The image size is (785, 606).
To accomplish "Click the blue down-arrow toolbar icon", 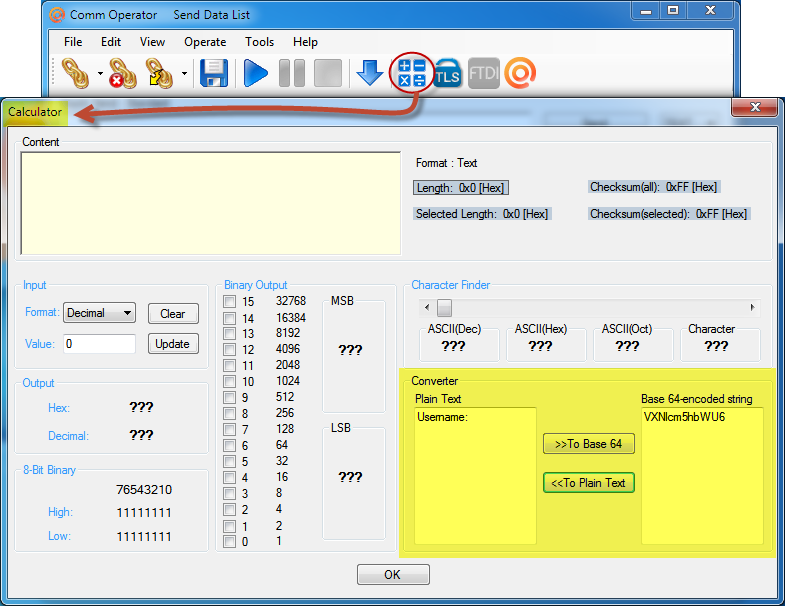I will 369,73.
